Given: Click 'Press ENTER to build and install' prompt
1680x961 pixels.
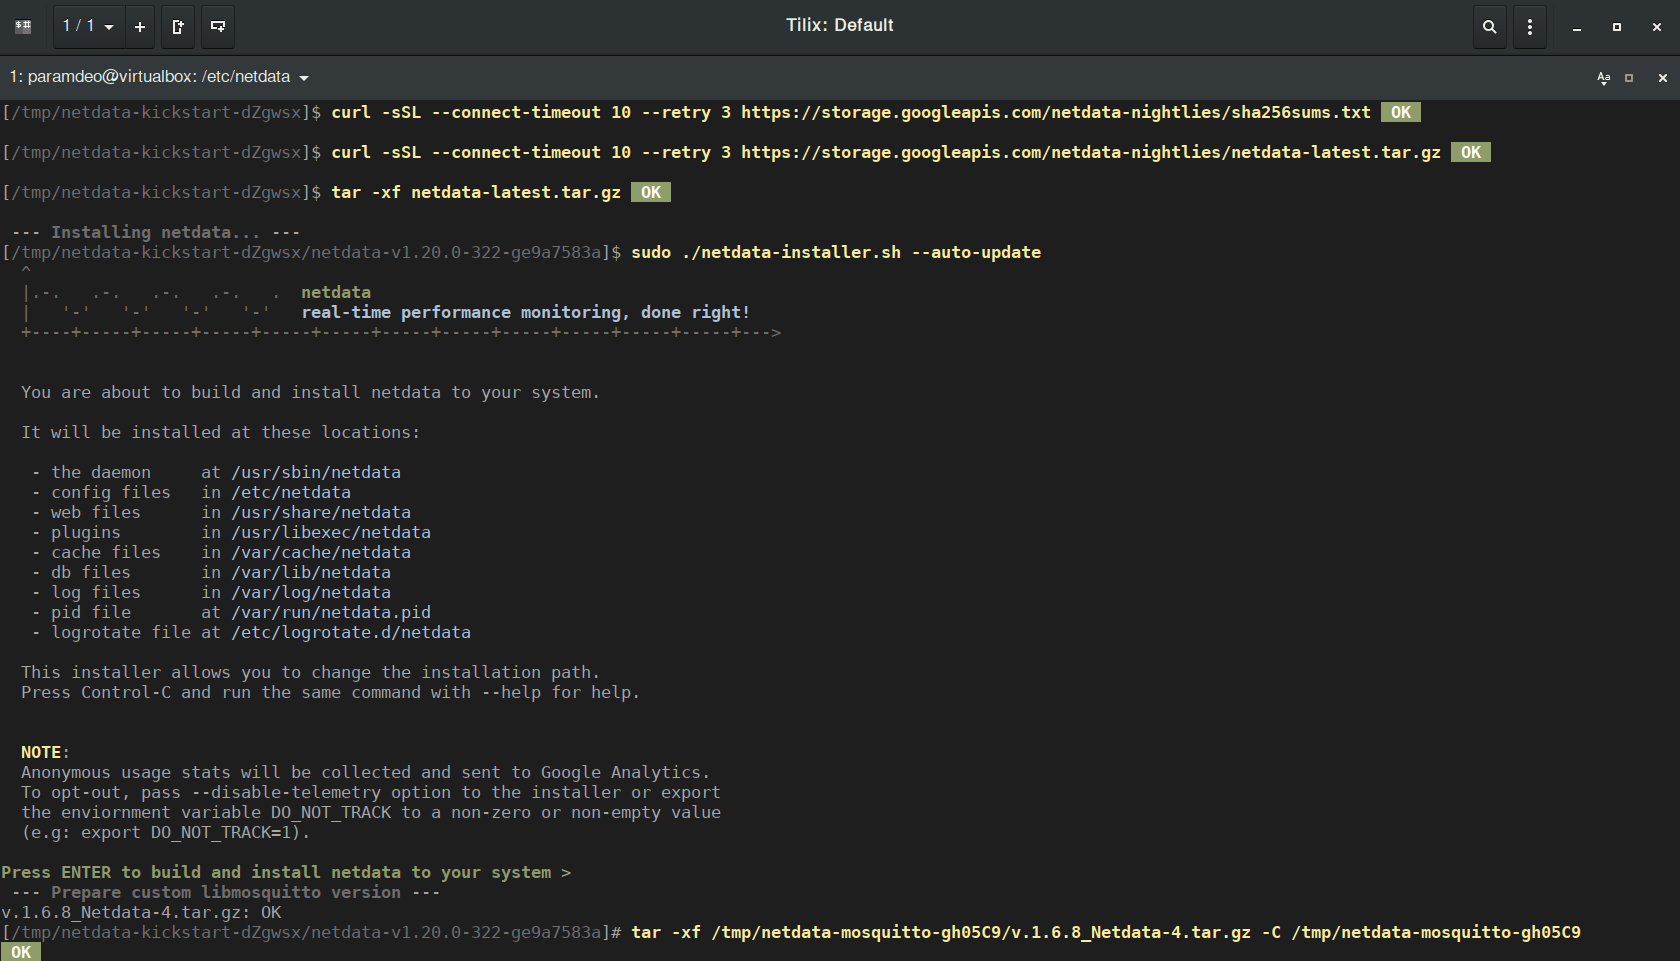Looking at the screenshot, I should click(x=286, y=872).
